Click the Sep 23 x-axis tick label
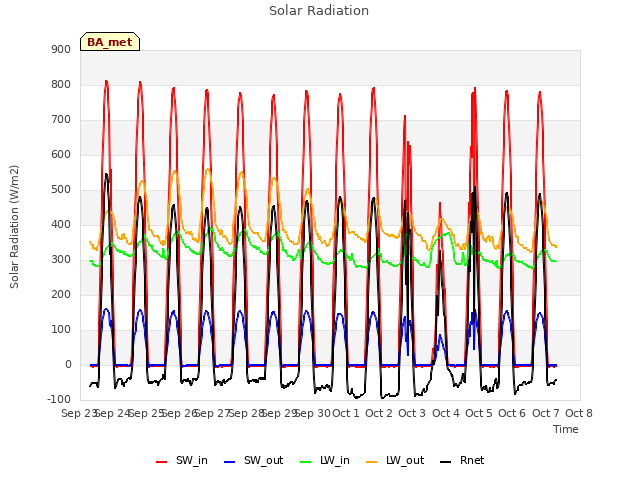 point(79,413)
